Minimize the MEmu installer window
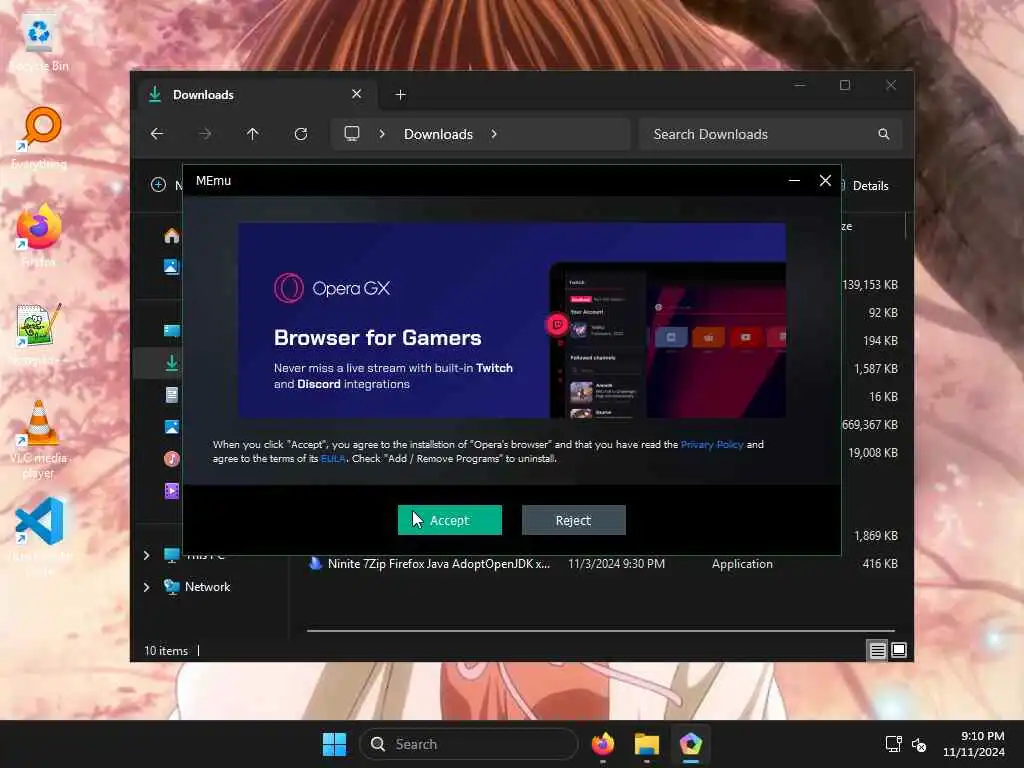This screenshot has width=1024, height=768. coord(794,180)
